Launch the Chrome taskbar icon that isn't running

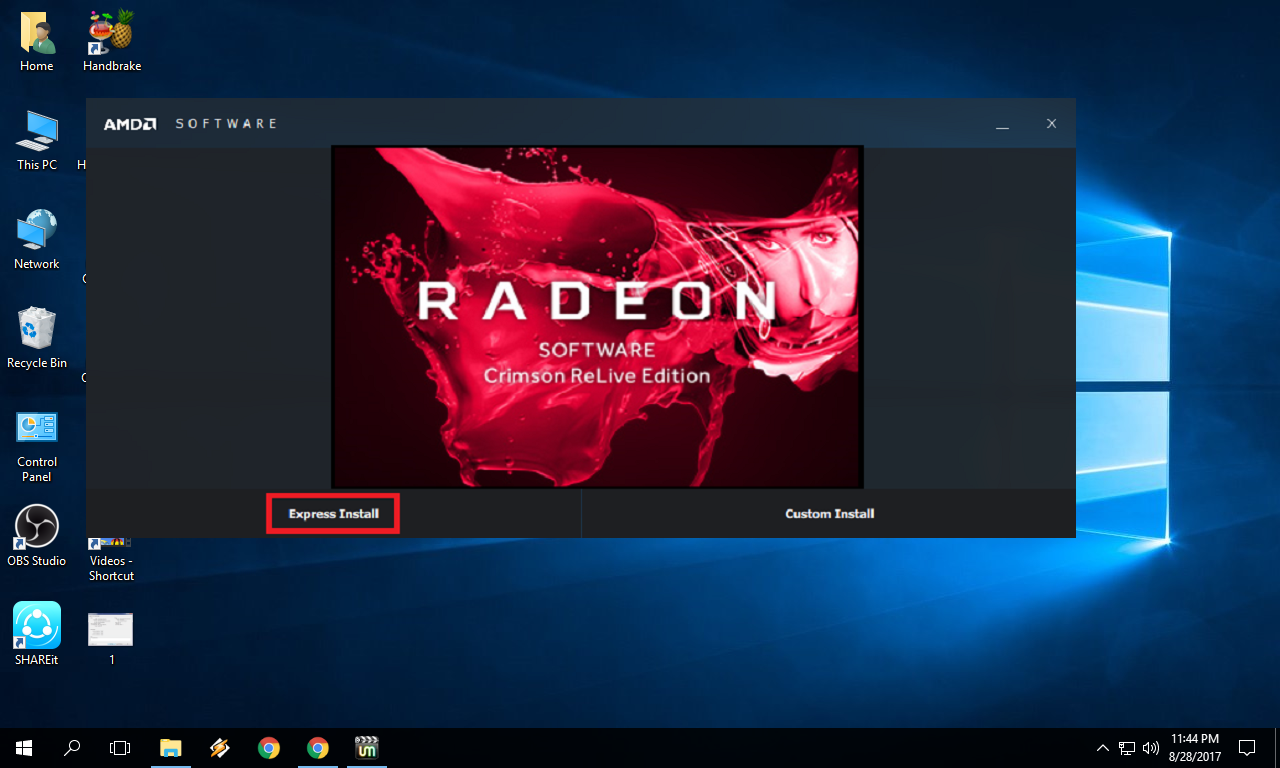click(x=269, y=748)
